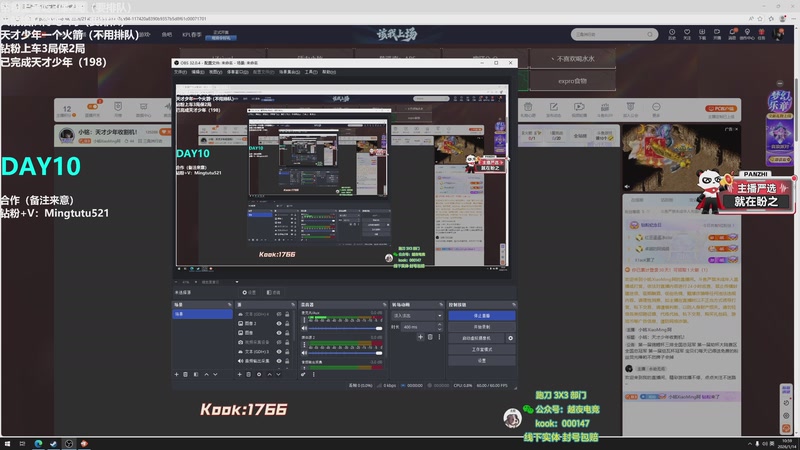Open video playback icon in streamer toolbar

579,109
